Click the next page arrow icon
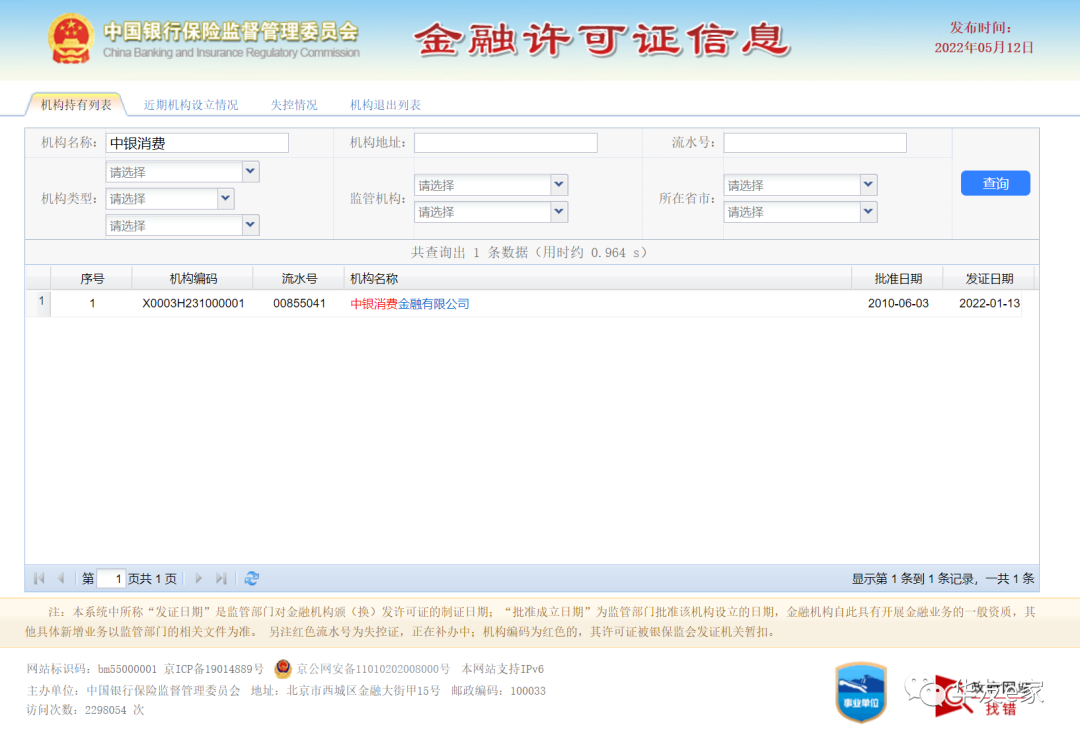This screenshot has width=1080, height=739. coord(198,578)
